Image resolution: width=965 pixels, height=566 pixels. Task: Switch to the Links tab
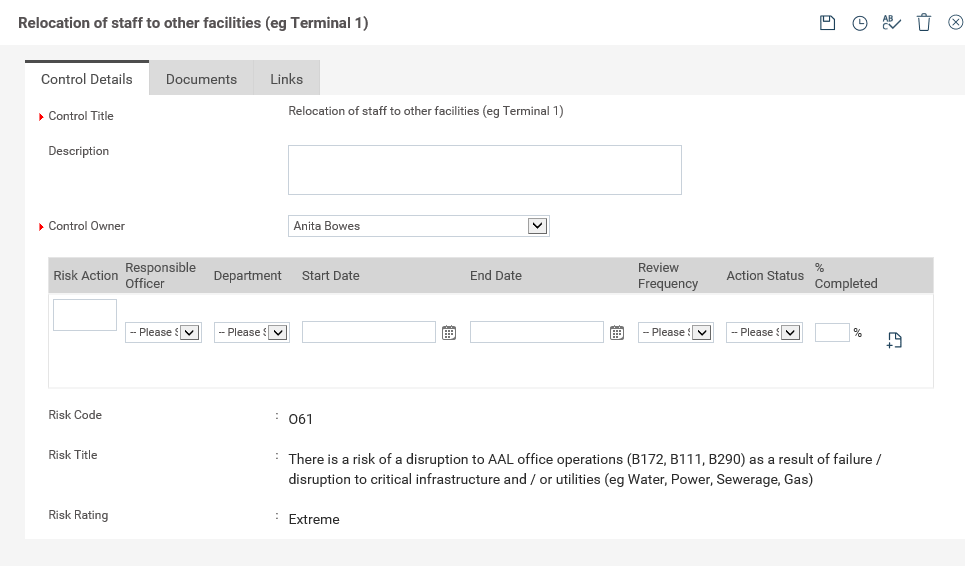286,79
